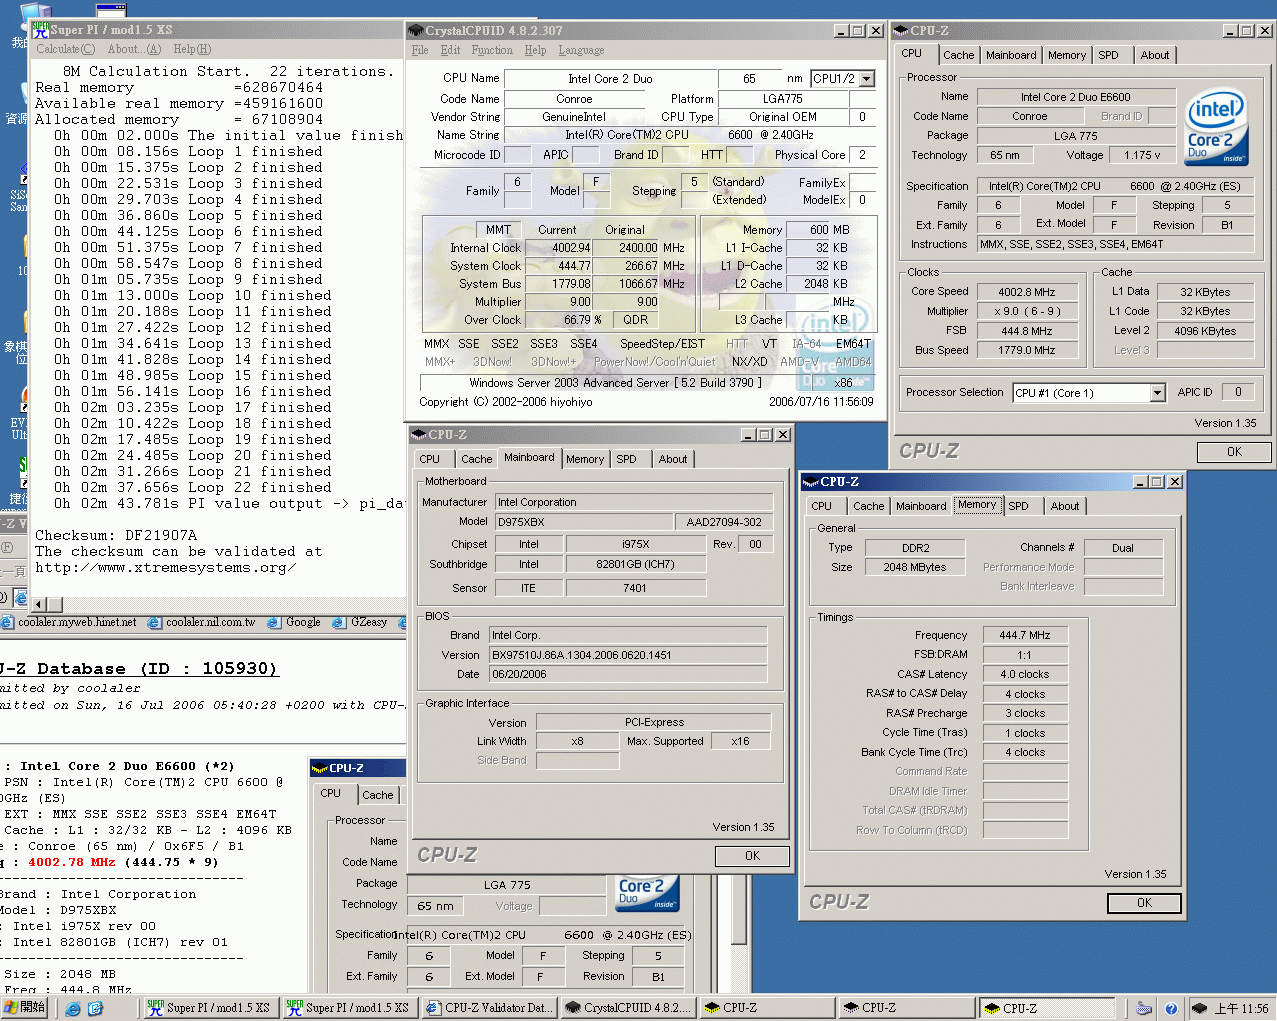Screen dimensions: 1277x1021
Task: Click the CPU Name field in CrystalCPUID
Action: coord(610,79)
